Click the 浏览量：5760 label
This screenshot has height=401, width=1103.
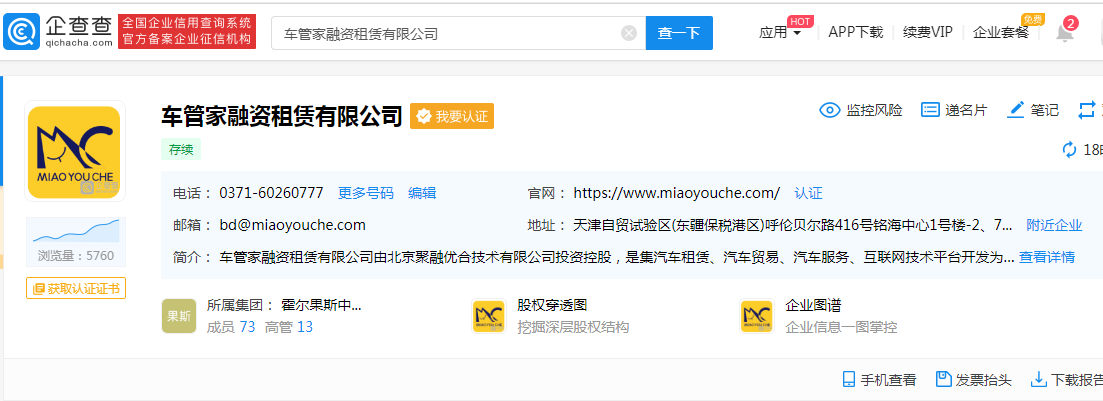pos(76,256)
